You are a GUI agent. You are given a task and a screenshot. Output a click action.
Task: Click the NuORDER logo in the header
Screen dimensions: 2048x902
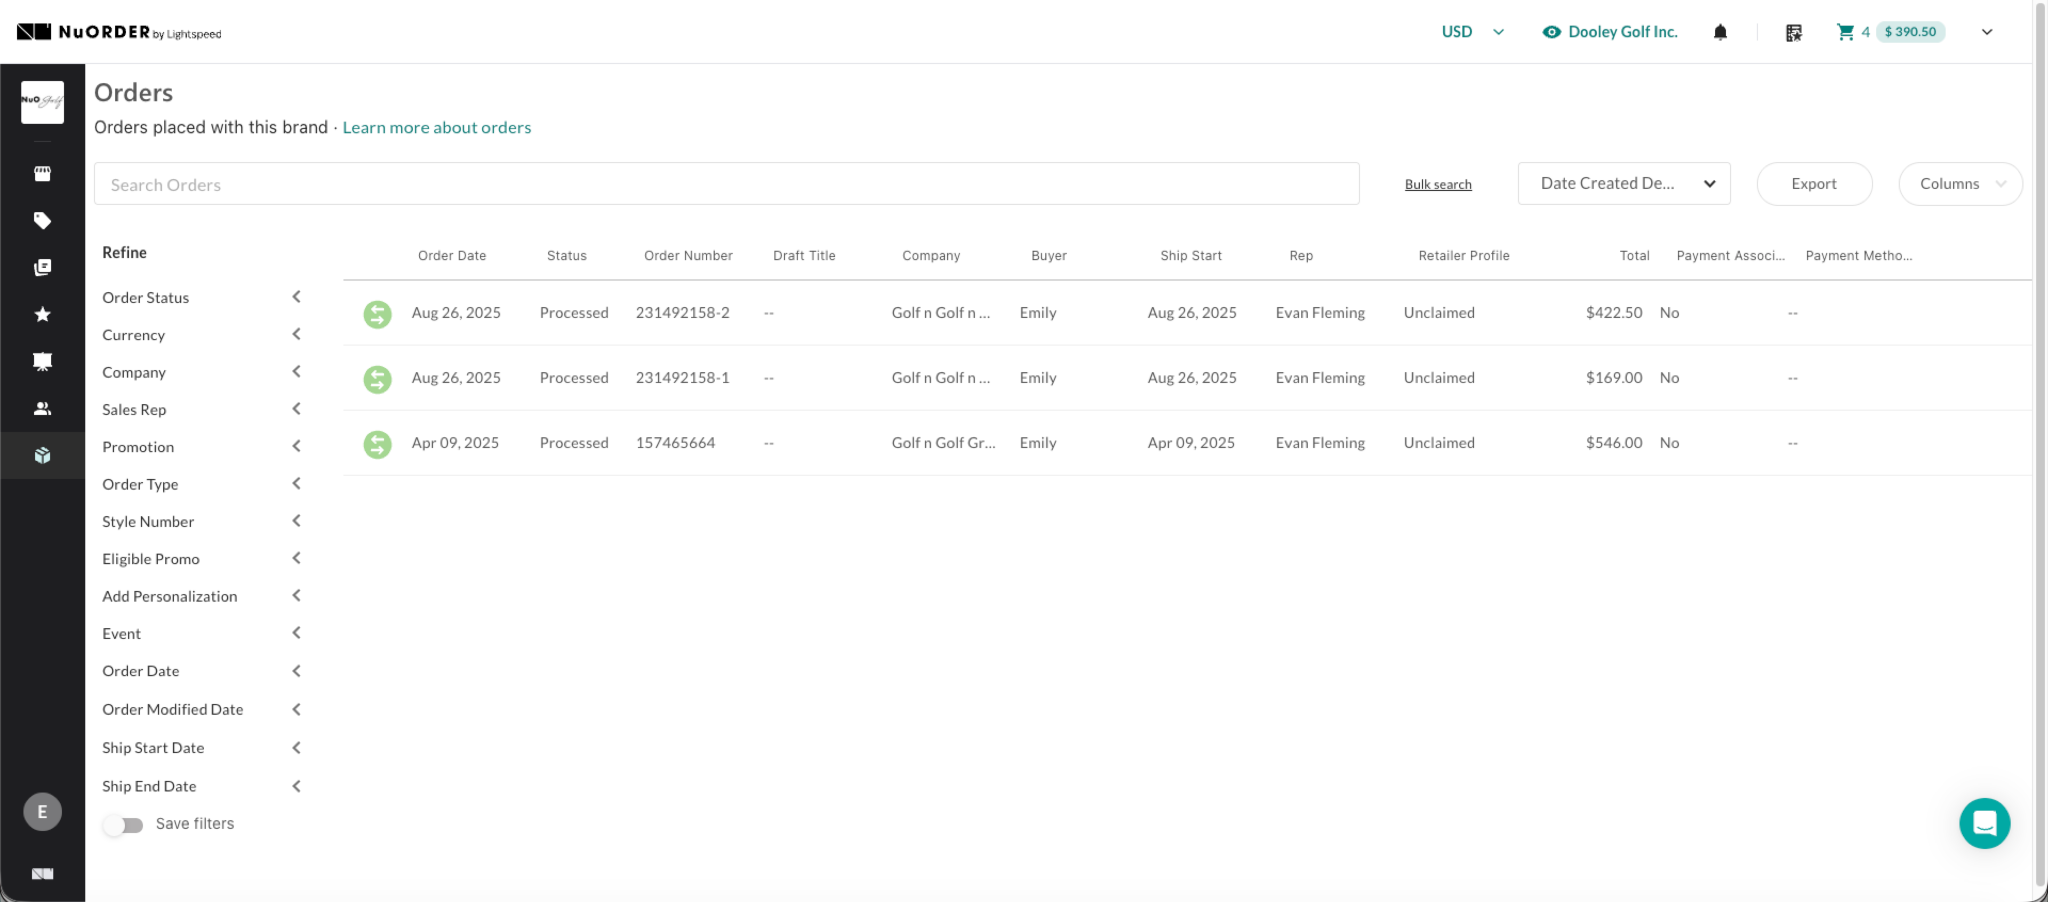(119, 32)
